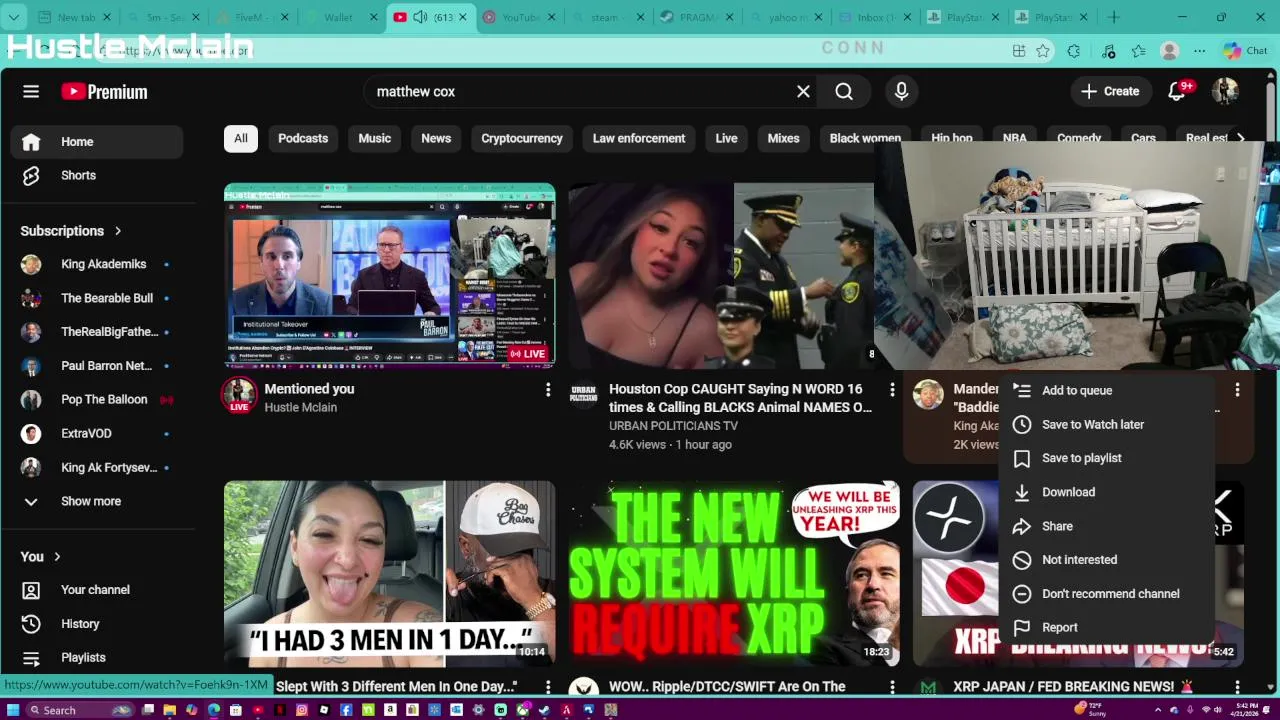
Task: Open More options for Mentioned you video
Action: click(x=547, y=390)
